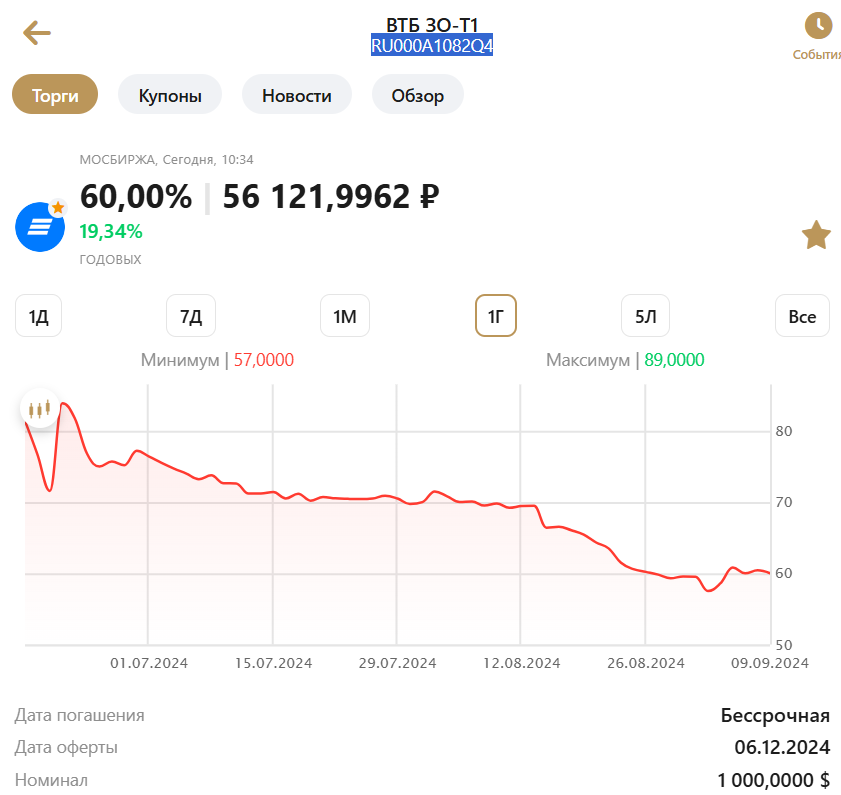Open the Купоны tab

click(x=170, y=94)
